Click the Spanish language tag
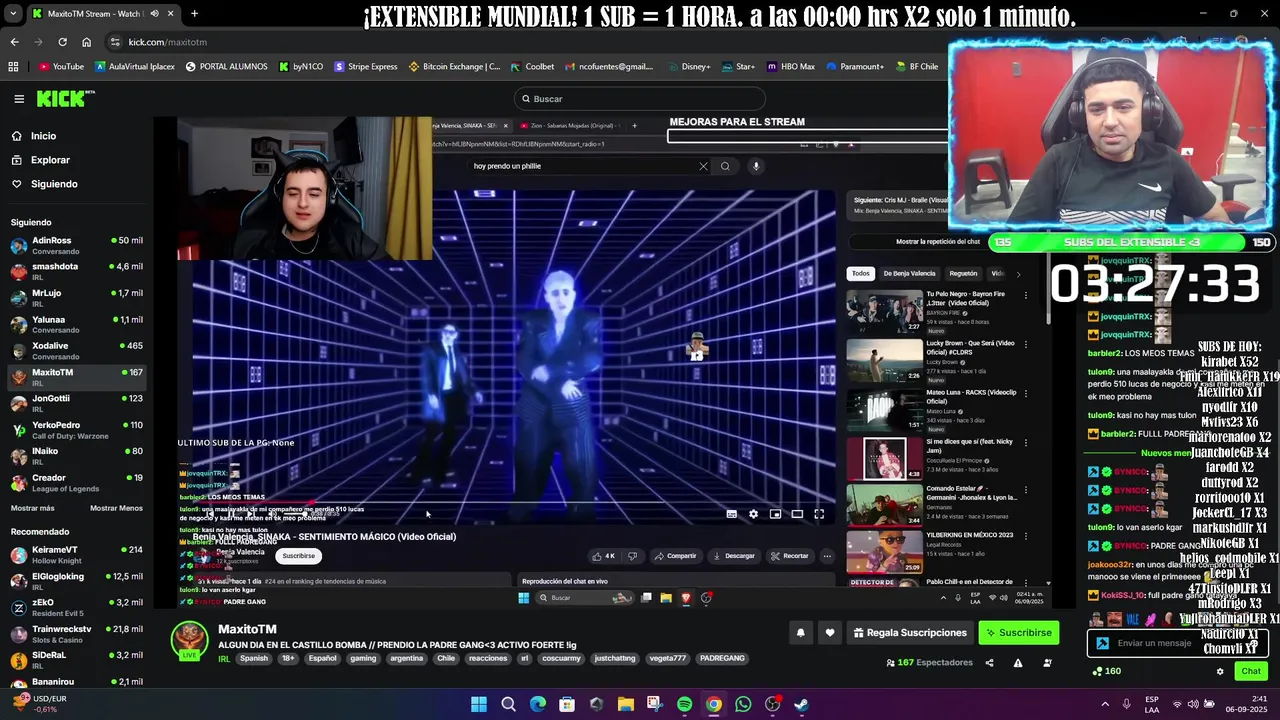The height and width of the screenshot is (720, 1280). coord(254,659)
